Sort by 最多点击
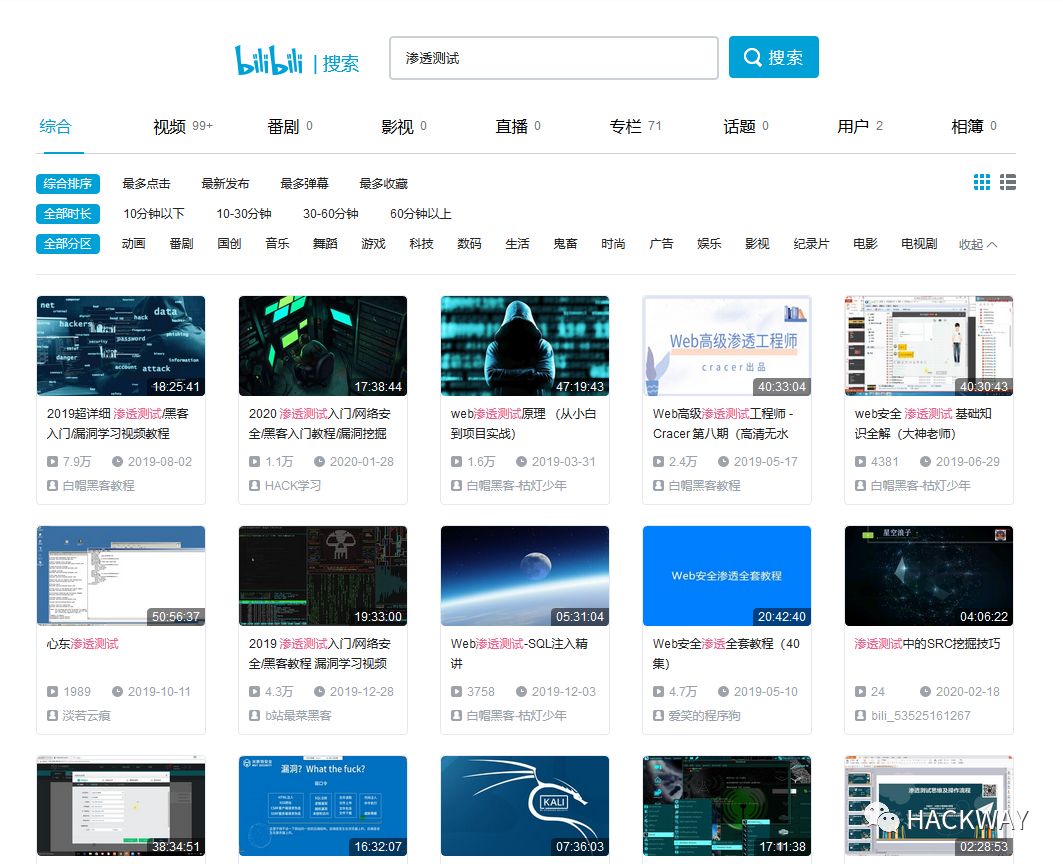Viewport: 1063px width, 864px height. pyautogui.click(x=146, y=184)
